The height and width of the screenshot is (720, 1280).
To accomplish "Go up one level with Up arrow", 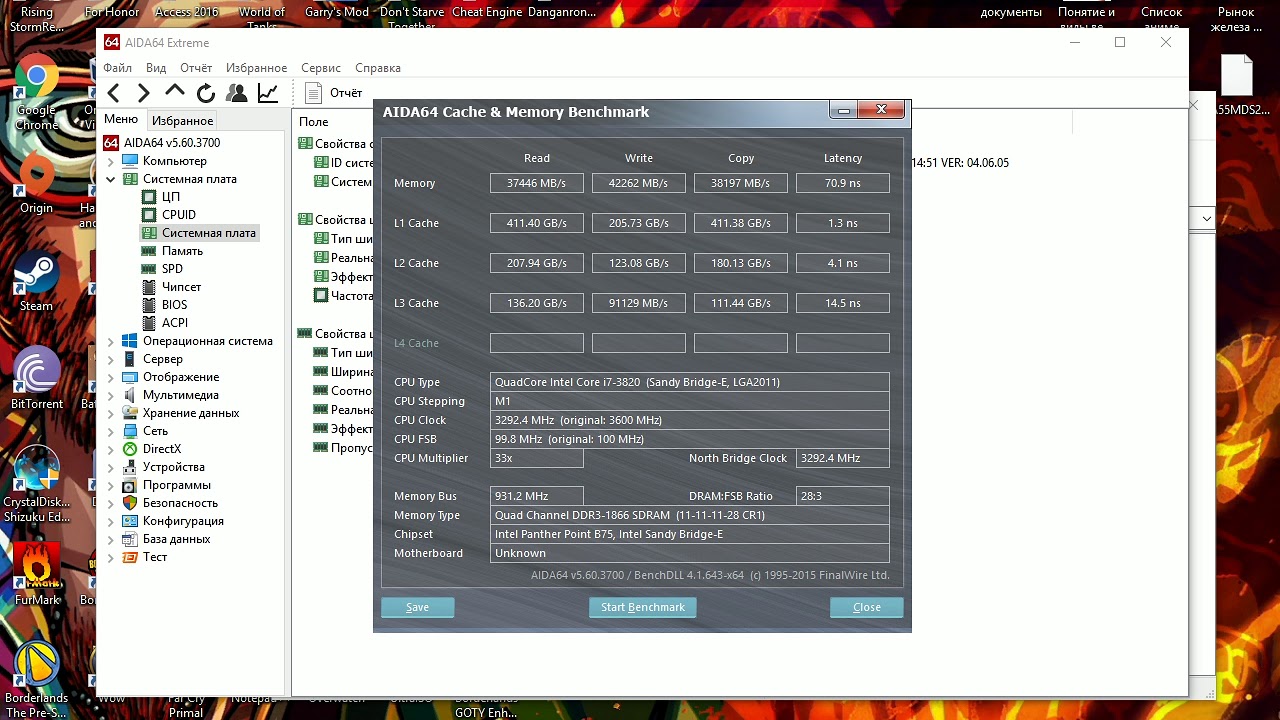I will click(175, 91).
